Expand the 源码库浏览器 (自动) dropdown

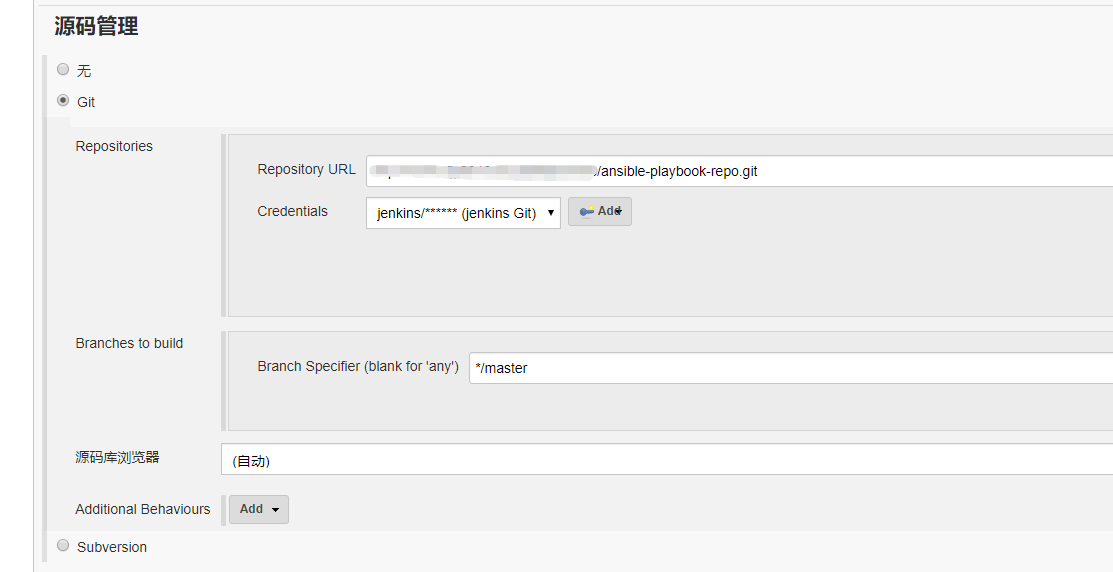(666, 460)
